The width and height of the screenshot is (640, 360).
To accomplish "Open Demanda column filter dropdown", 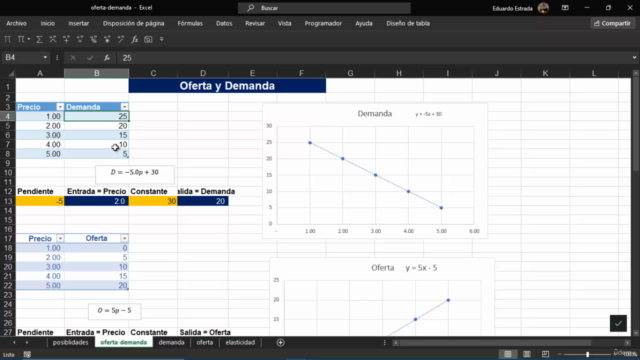I will (x=124, y=107).
